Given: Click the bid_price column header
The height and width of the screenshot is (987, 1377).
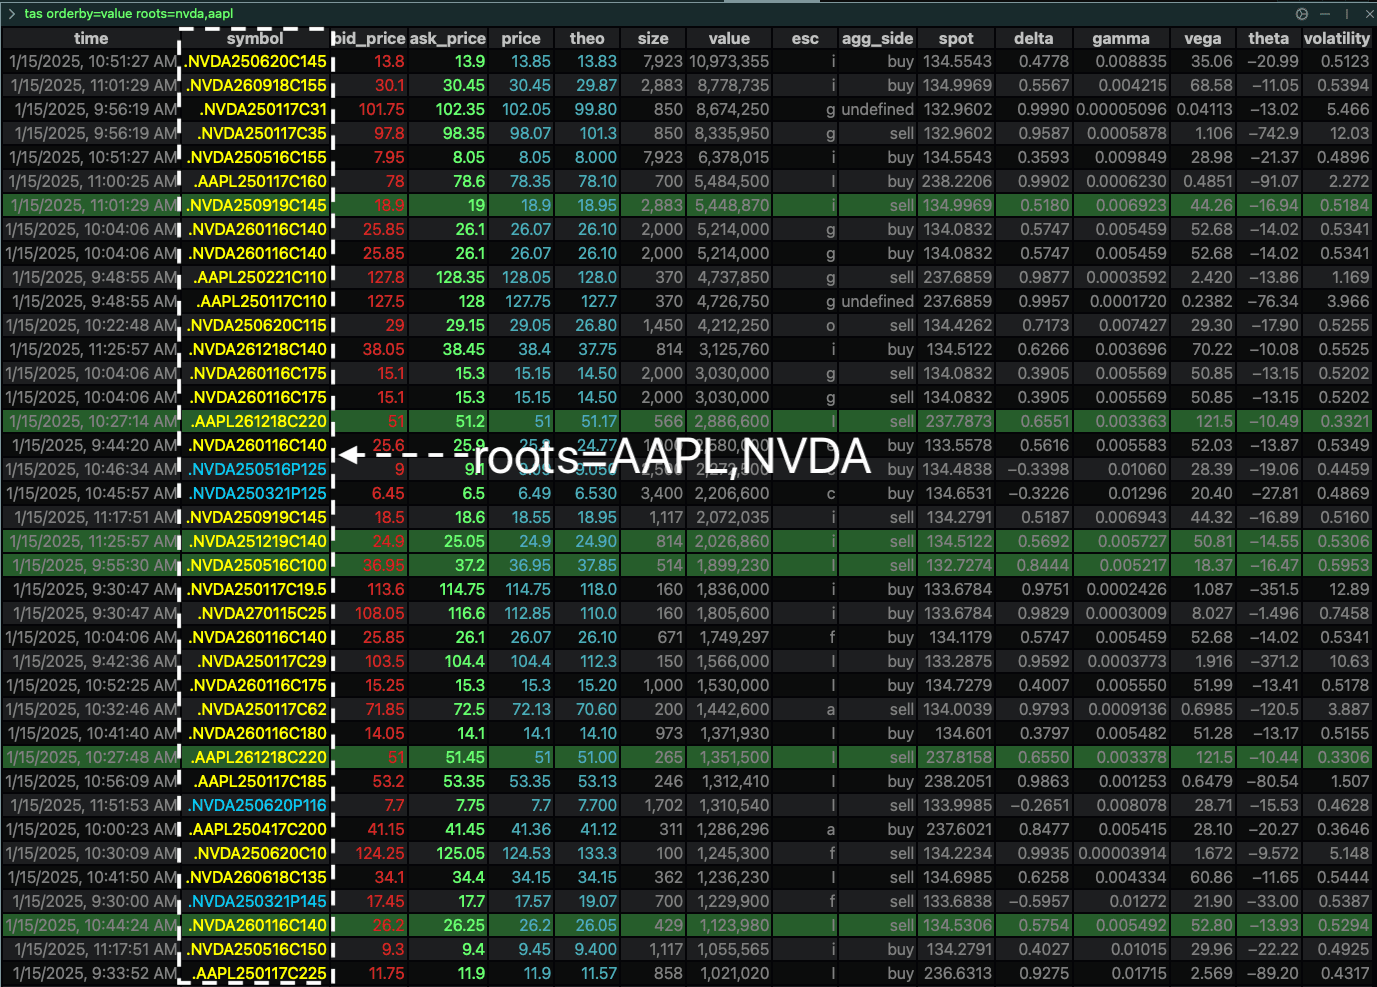Looking at the screenshot, I should [x=368, y=38].
